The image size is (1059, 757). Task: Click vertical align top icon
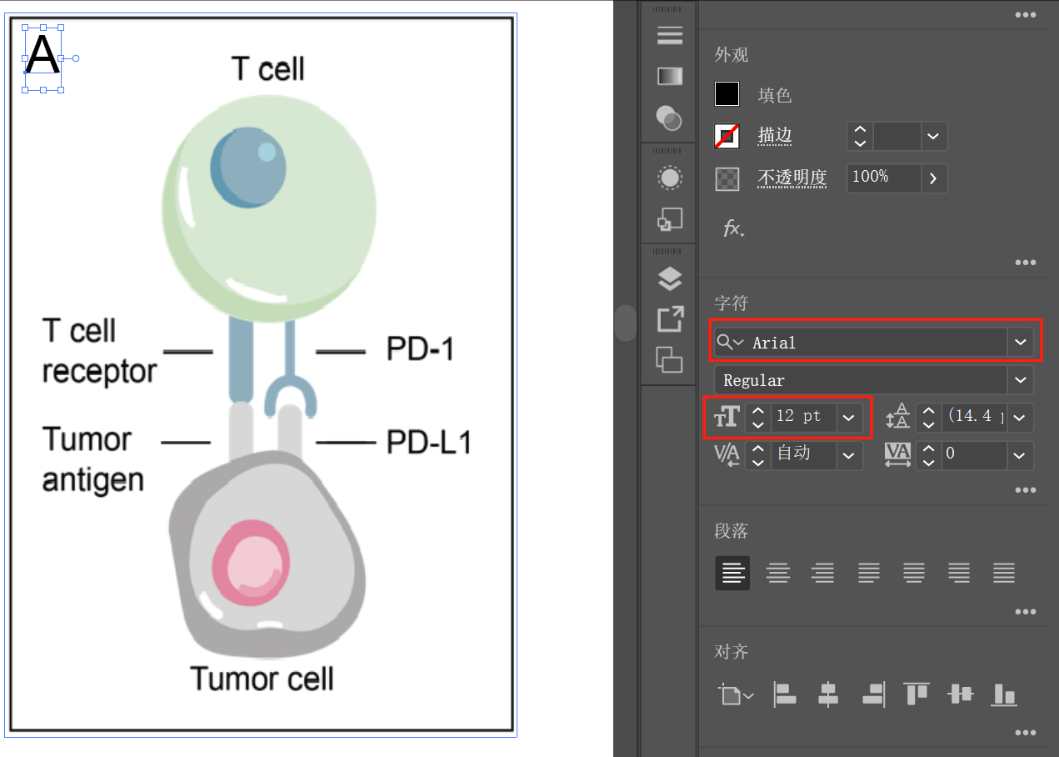point(916,694)
